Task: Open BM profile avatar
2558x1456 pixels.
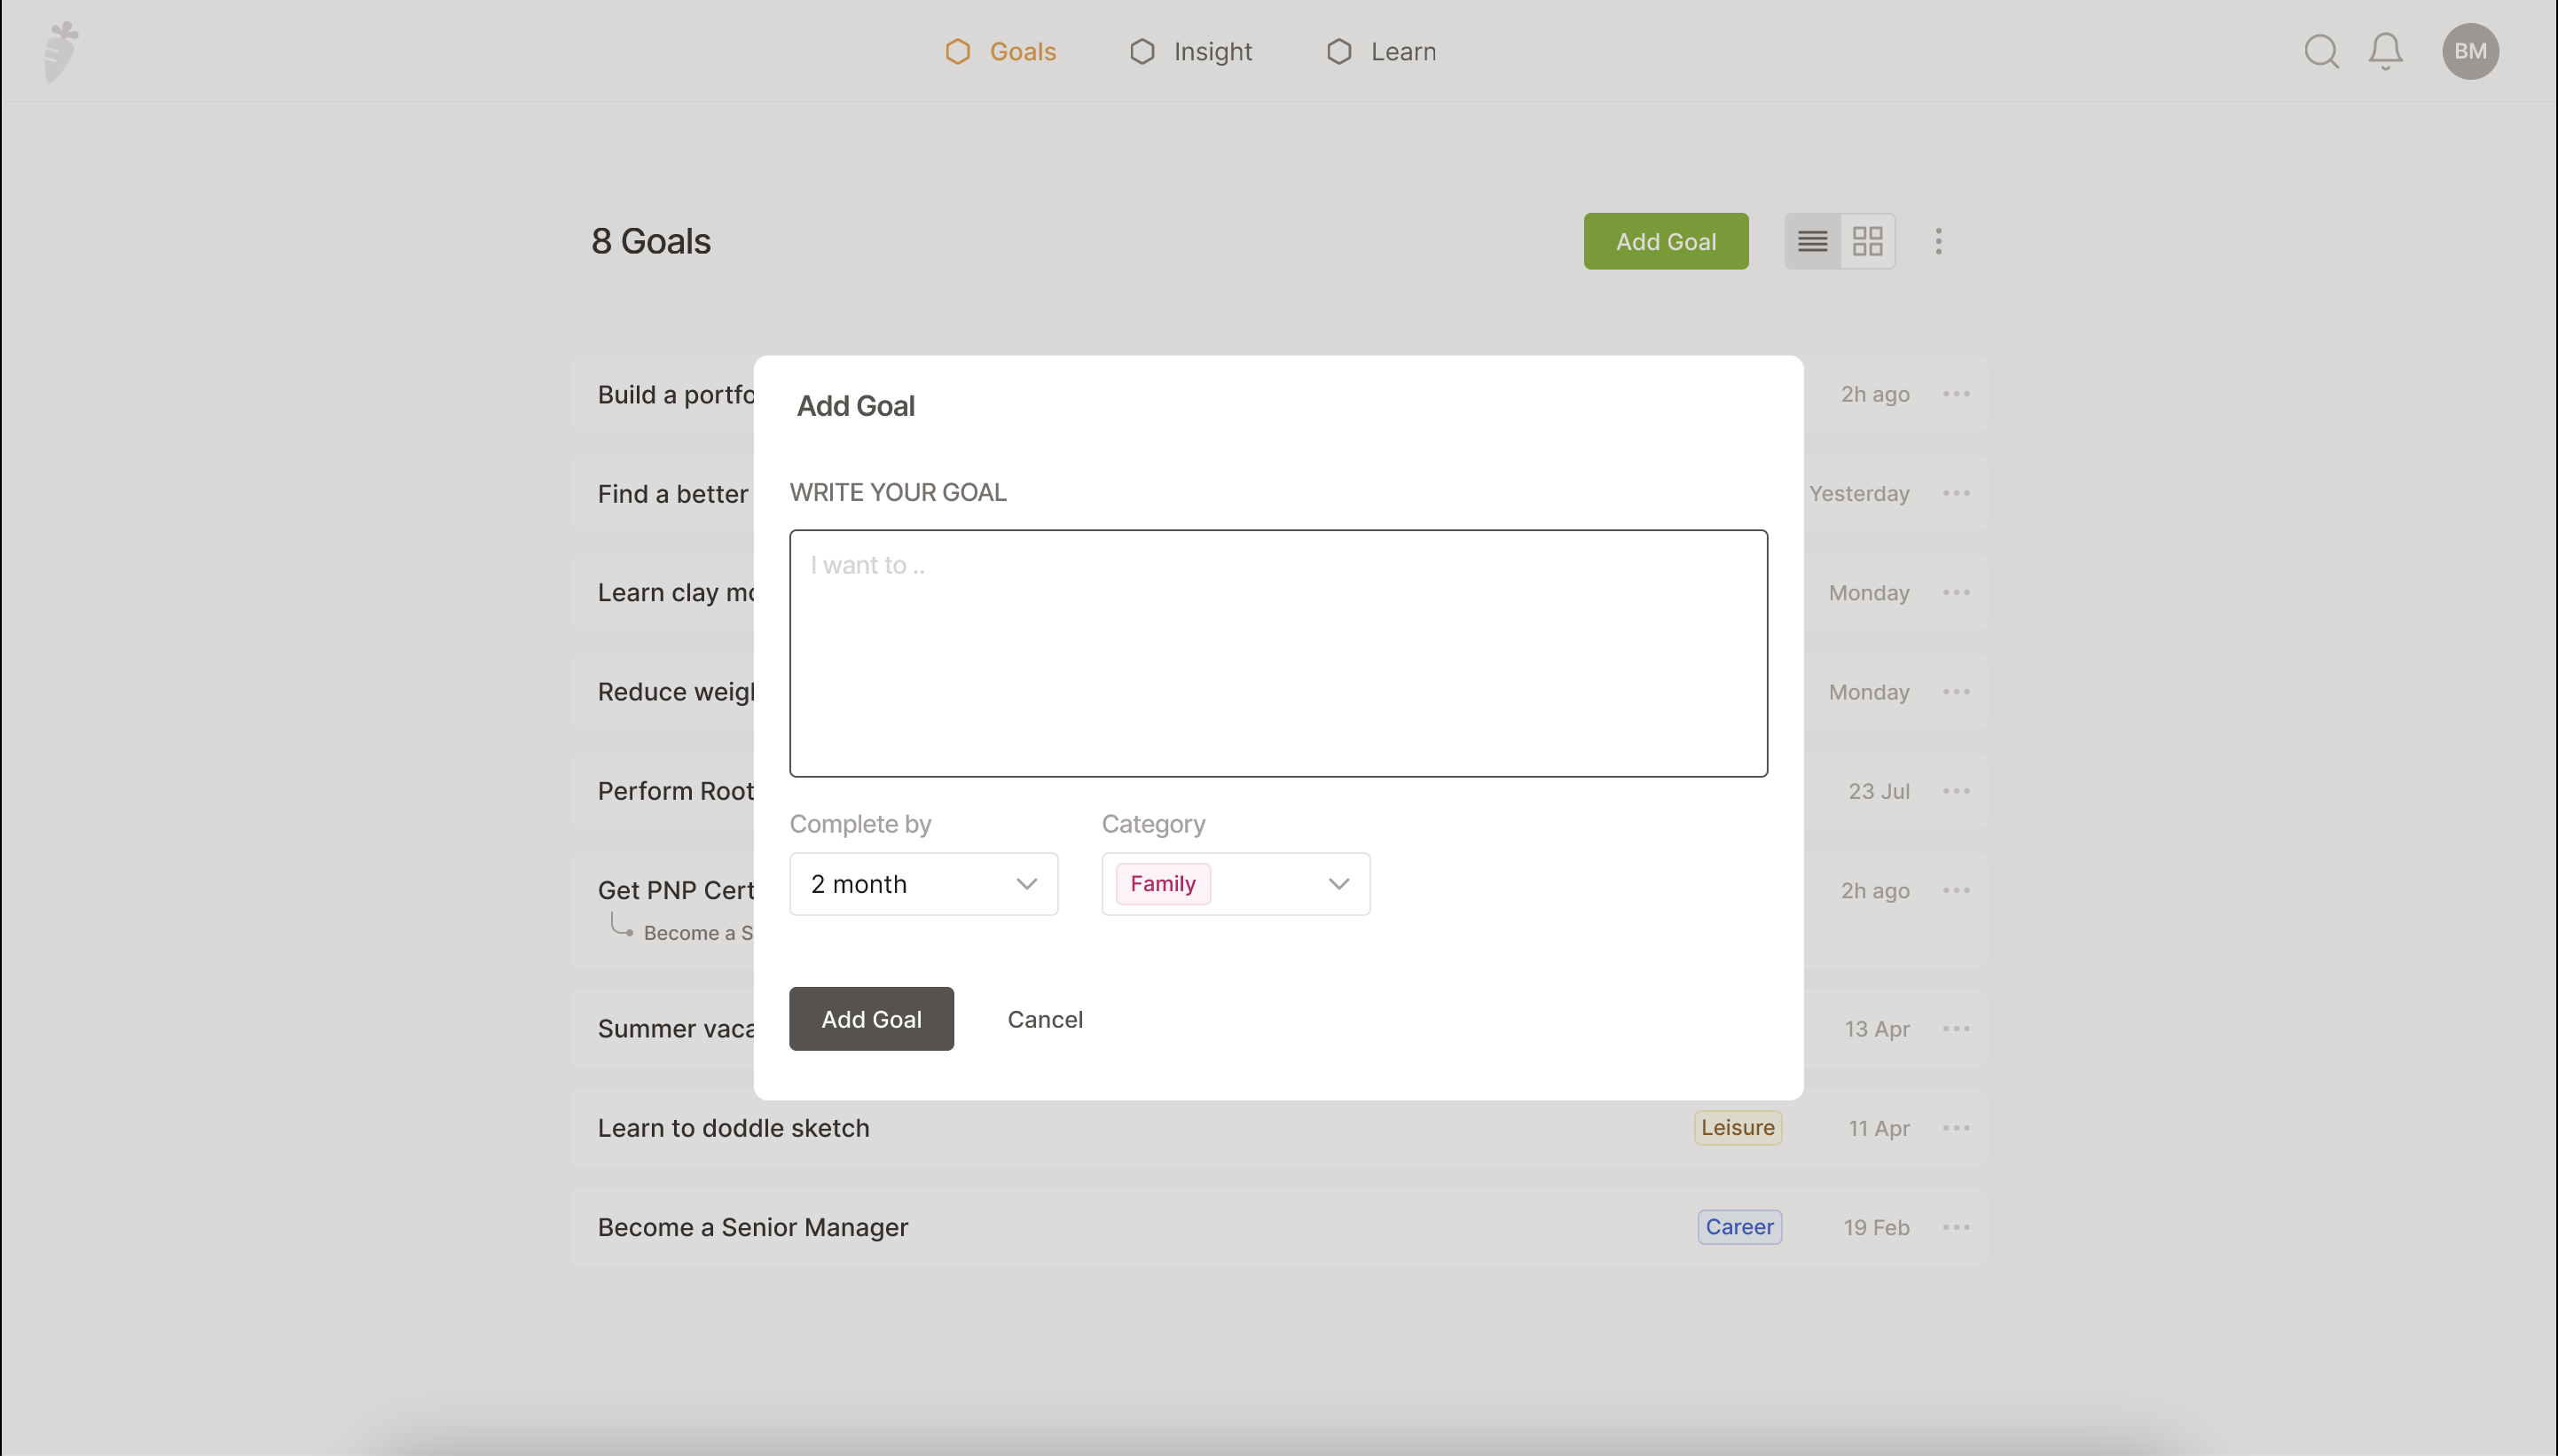Action: click(2469, 51)
